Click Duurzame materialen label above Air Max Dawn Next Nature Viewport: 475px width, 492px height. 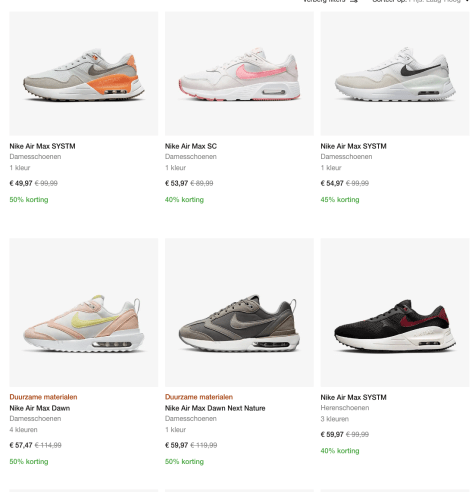(x=199, y=397)
